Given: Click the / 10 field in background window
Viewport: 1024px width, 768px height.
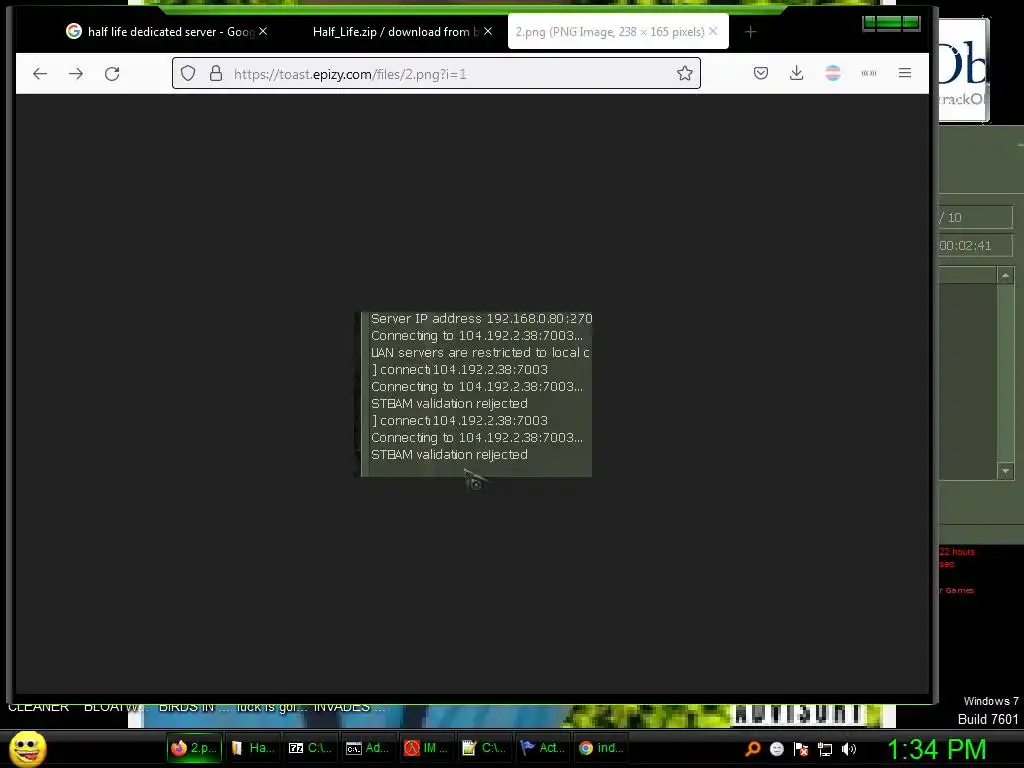Looking at the screenshot, I should (x=976, y=217).
